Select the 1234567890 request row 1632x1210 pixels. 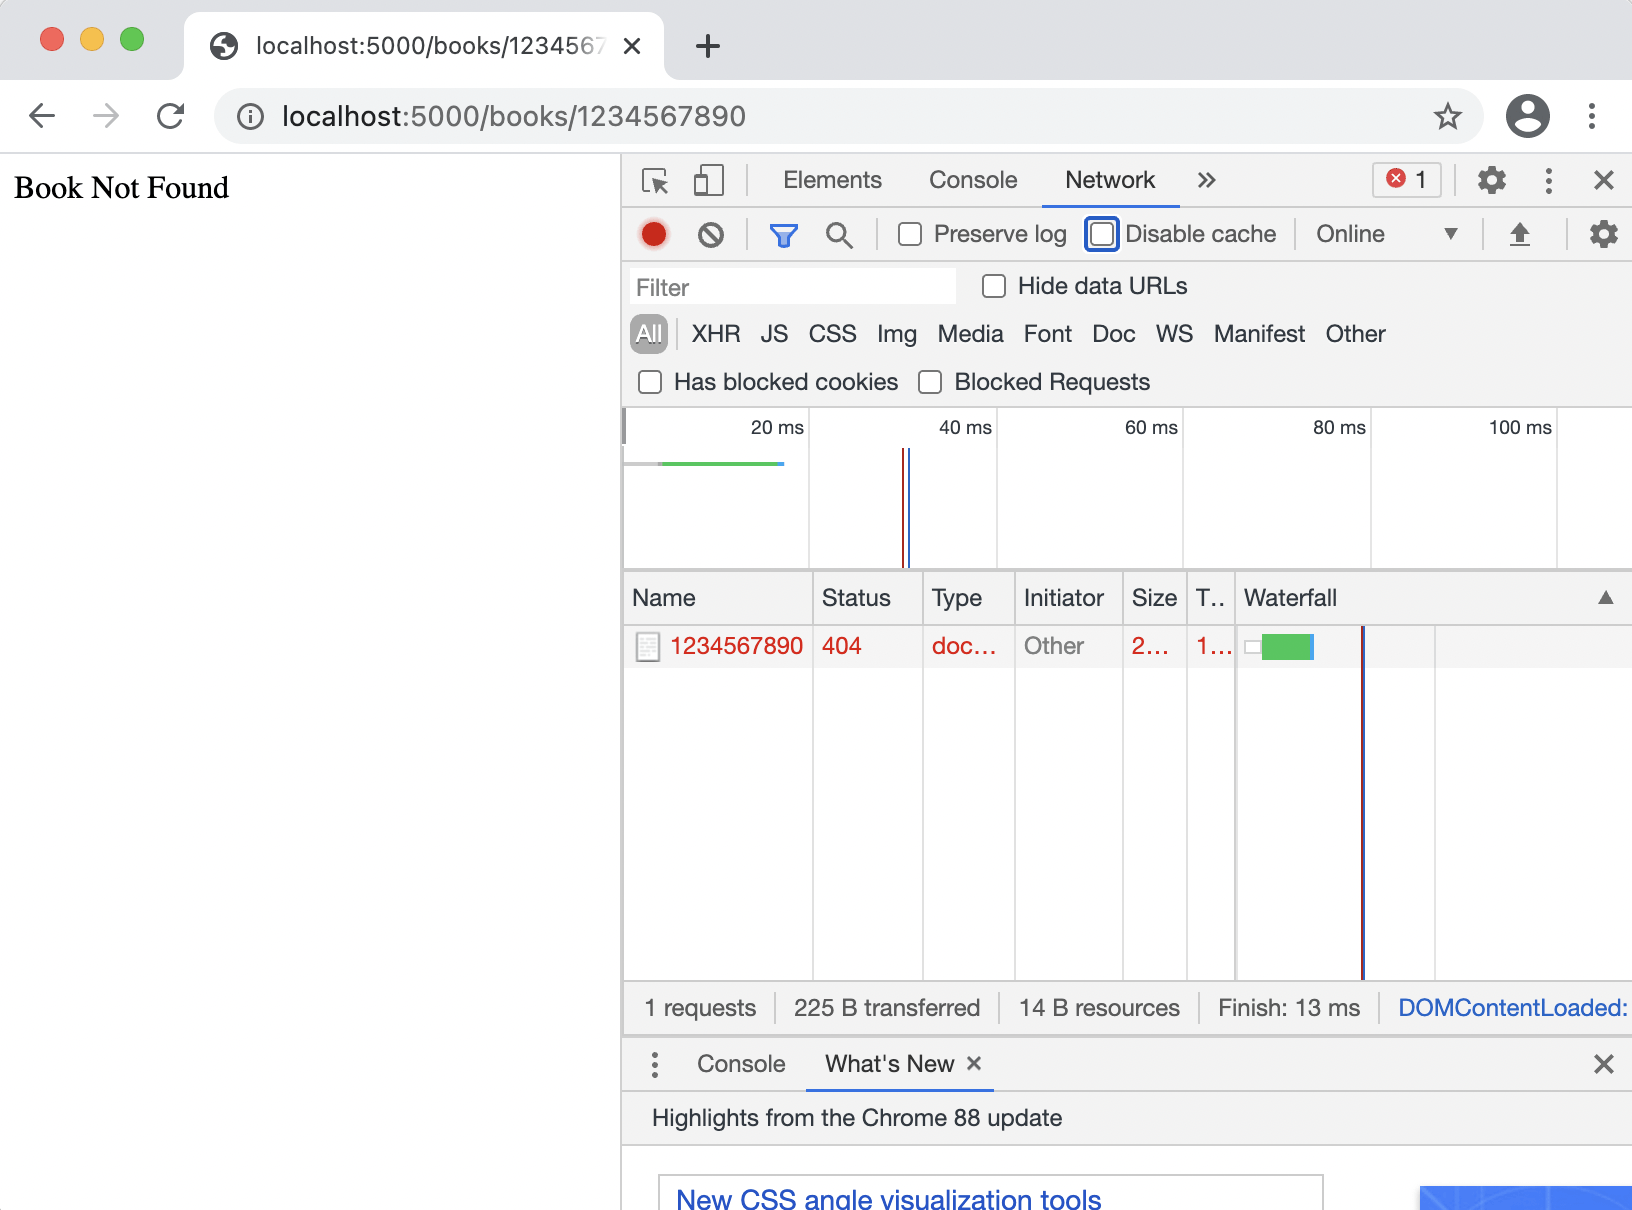click(736, 646)
